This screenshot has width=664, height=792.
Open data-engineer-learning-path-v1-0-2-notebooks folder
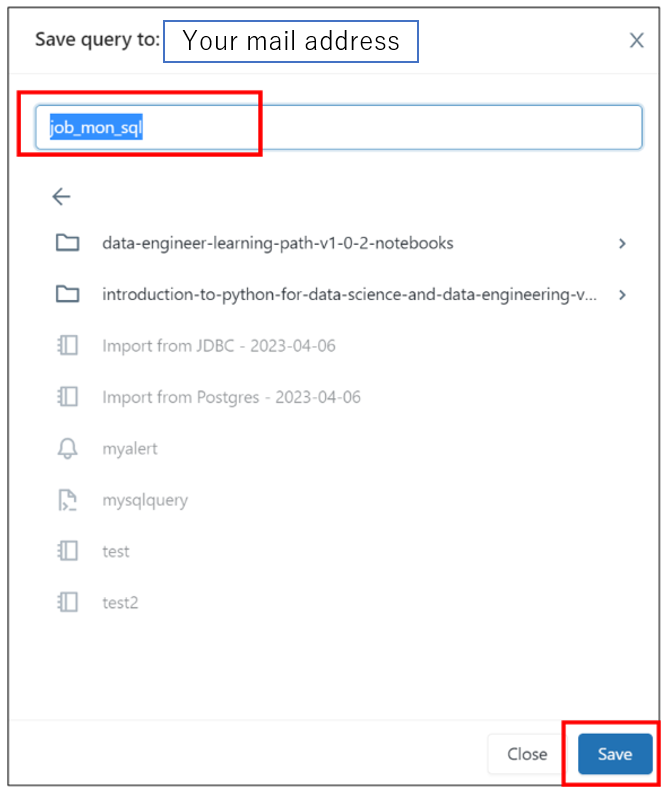(x=277, y=243)
